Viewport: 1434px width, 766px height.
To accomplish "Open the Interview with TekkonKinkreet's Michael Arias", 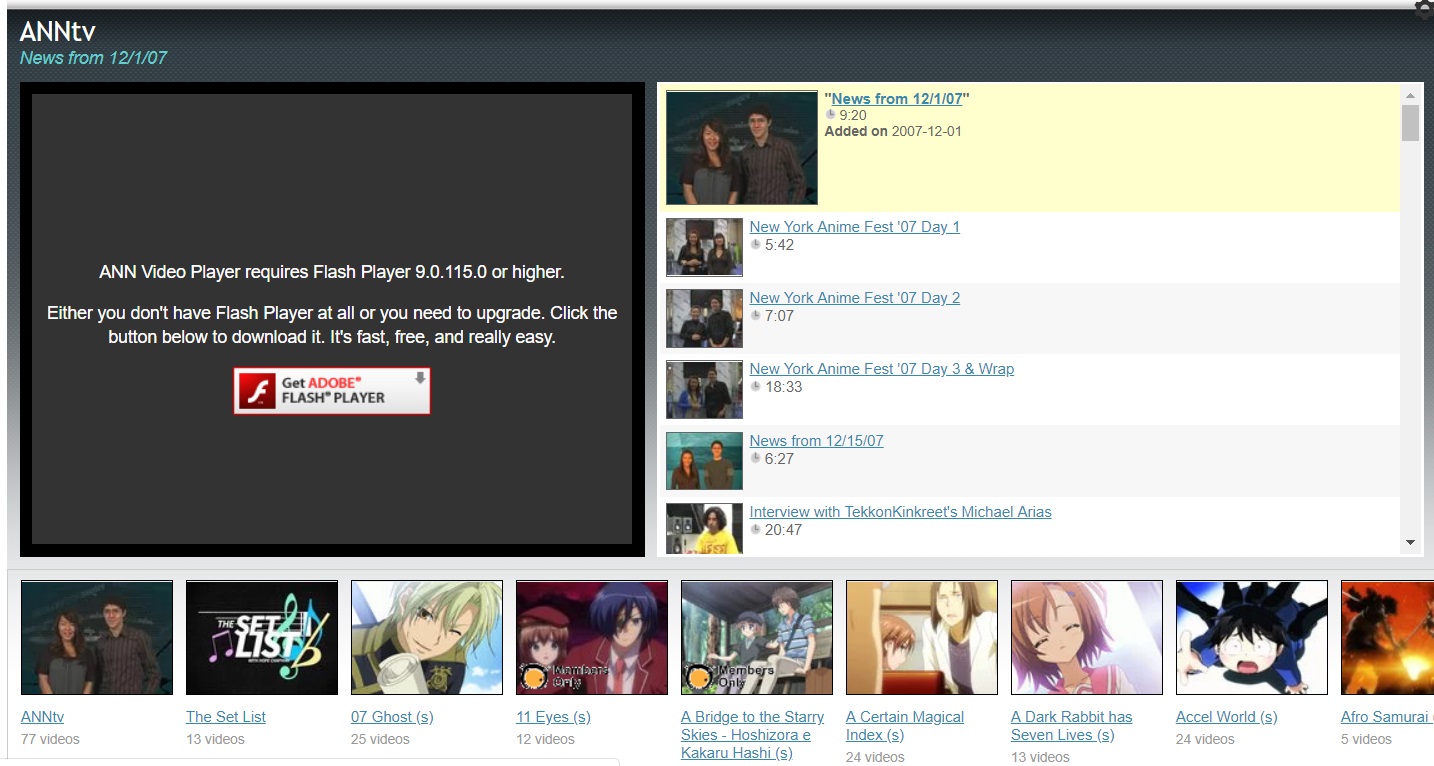I will pos(901,512).
